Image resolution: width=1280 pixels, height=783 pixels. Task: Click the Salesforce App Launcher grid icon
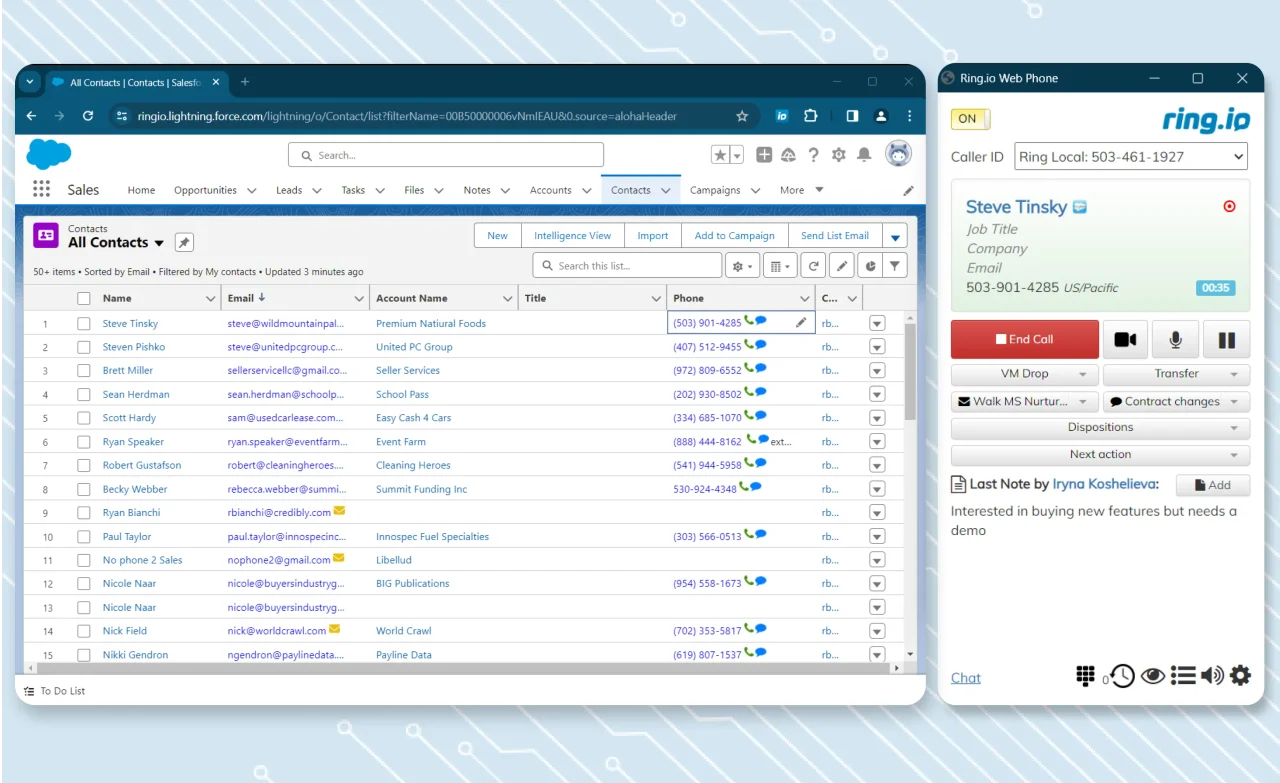pos(41,189)
